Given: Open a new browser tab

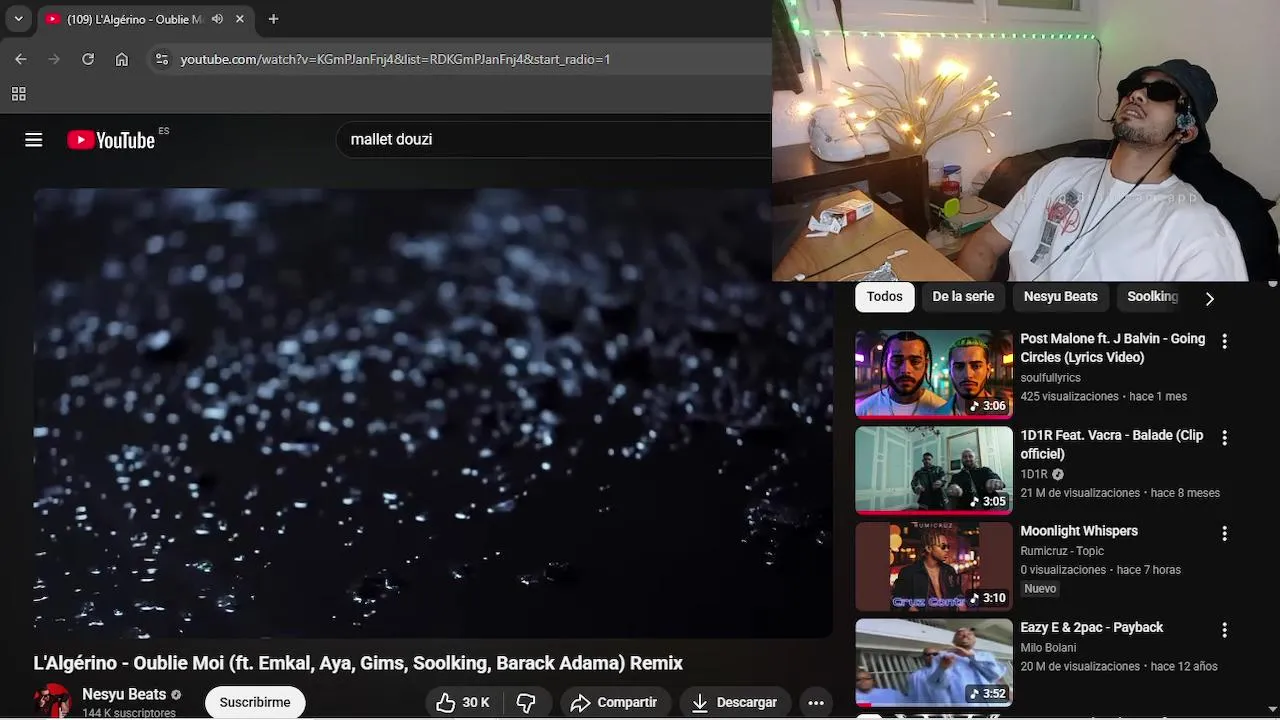Looking at the screenshot, I should (273, 19).
